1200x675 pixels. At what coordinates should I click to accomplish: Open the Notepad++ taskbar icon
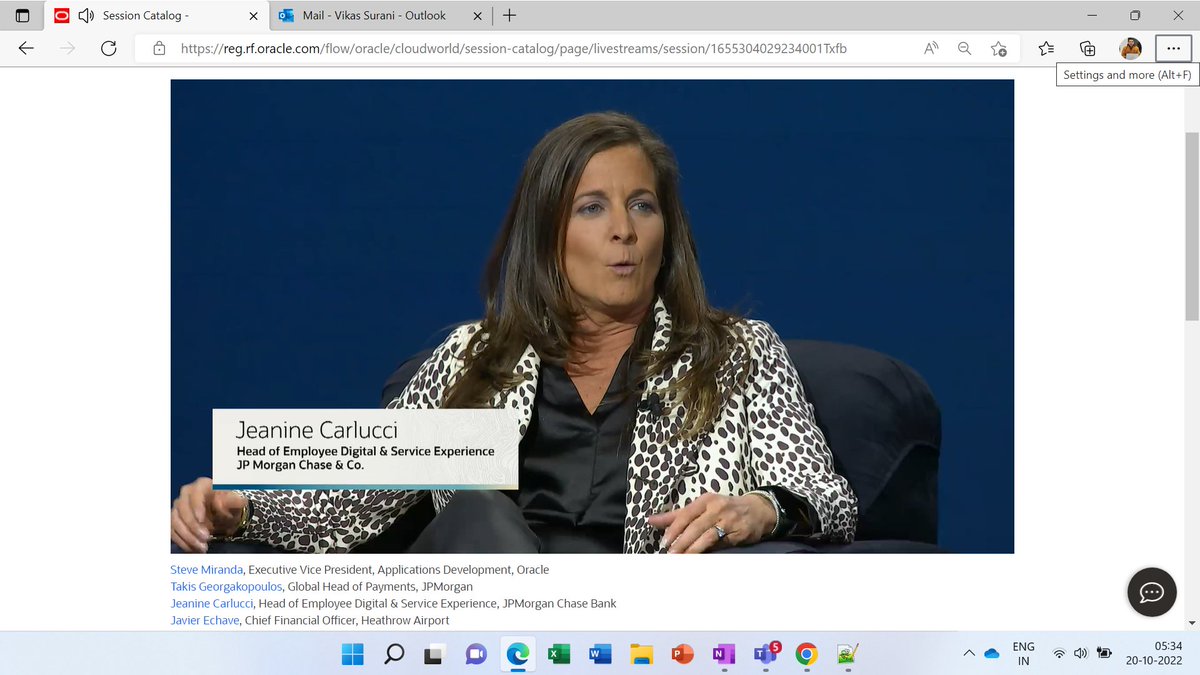point(847,654)
